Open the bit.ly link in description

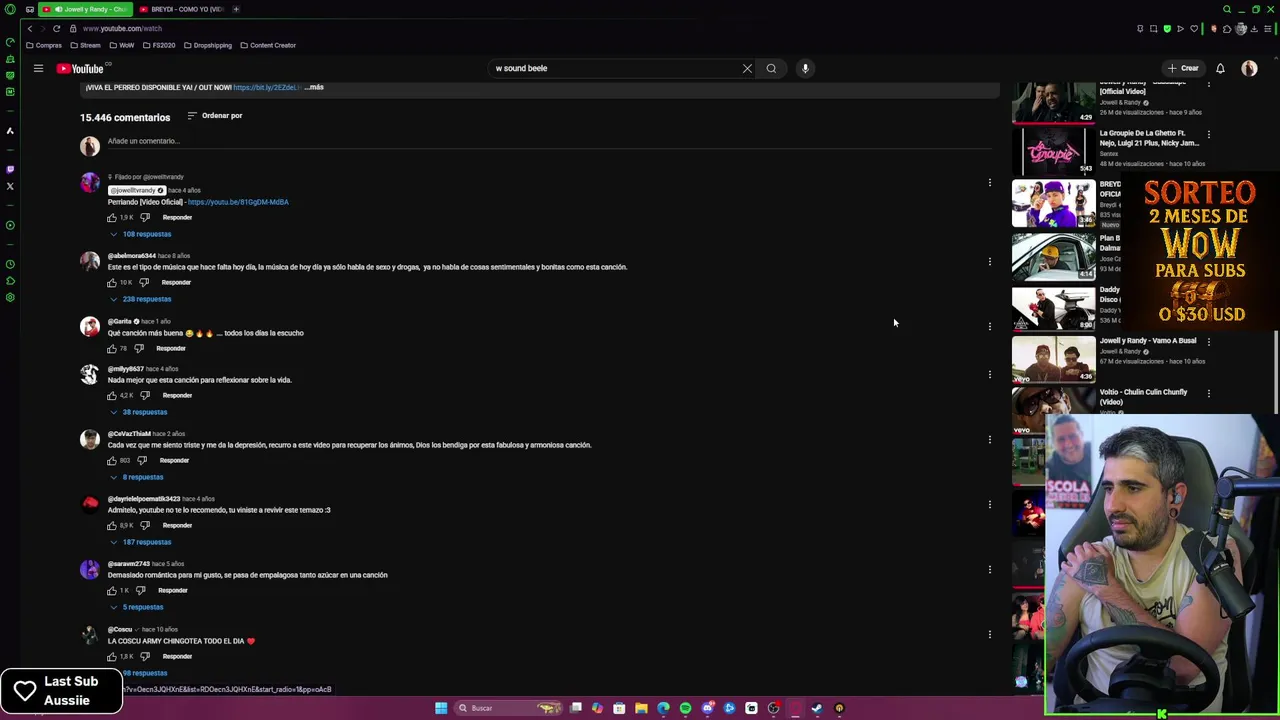pos(267,87)
